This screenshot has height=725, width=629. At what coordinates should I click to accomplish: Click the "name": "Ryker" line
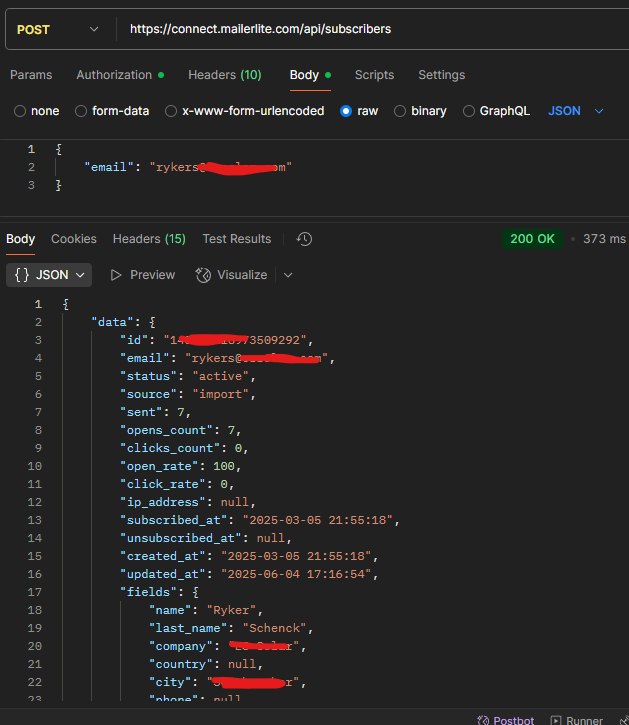pyautogui.click(x=206, y=610)
